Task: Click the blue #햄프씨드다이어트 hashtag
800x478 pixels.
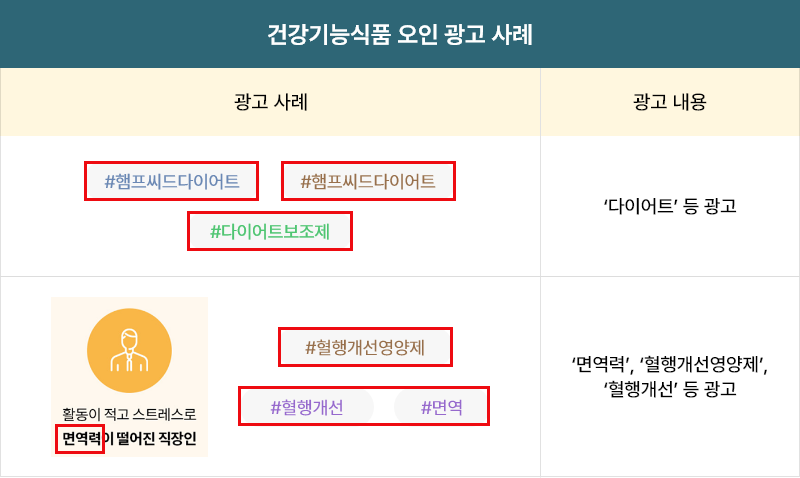Action: click(x=171, y=181)
